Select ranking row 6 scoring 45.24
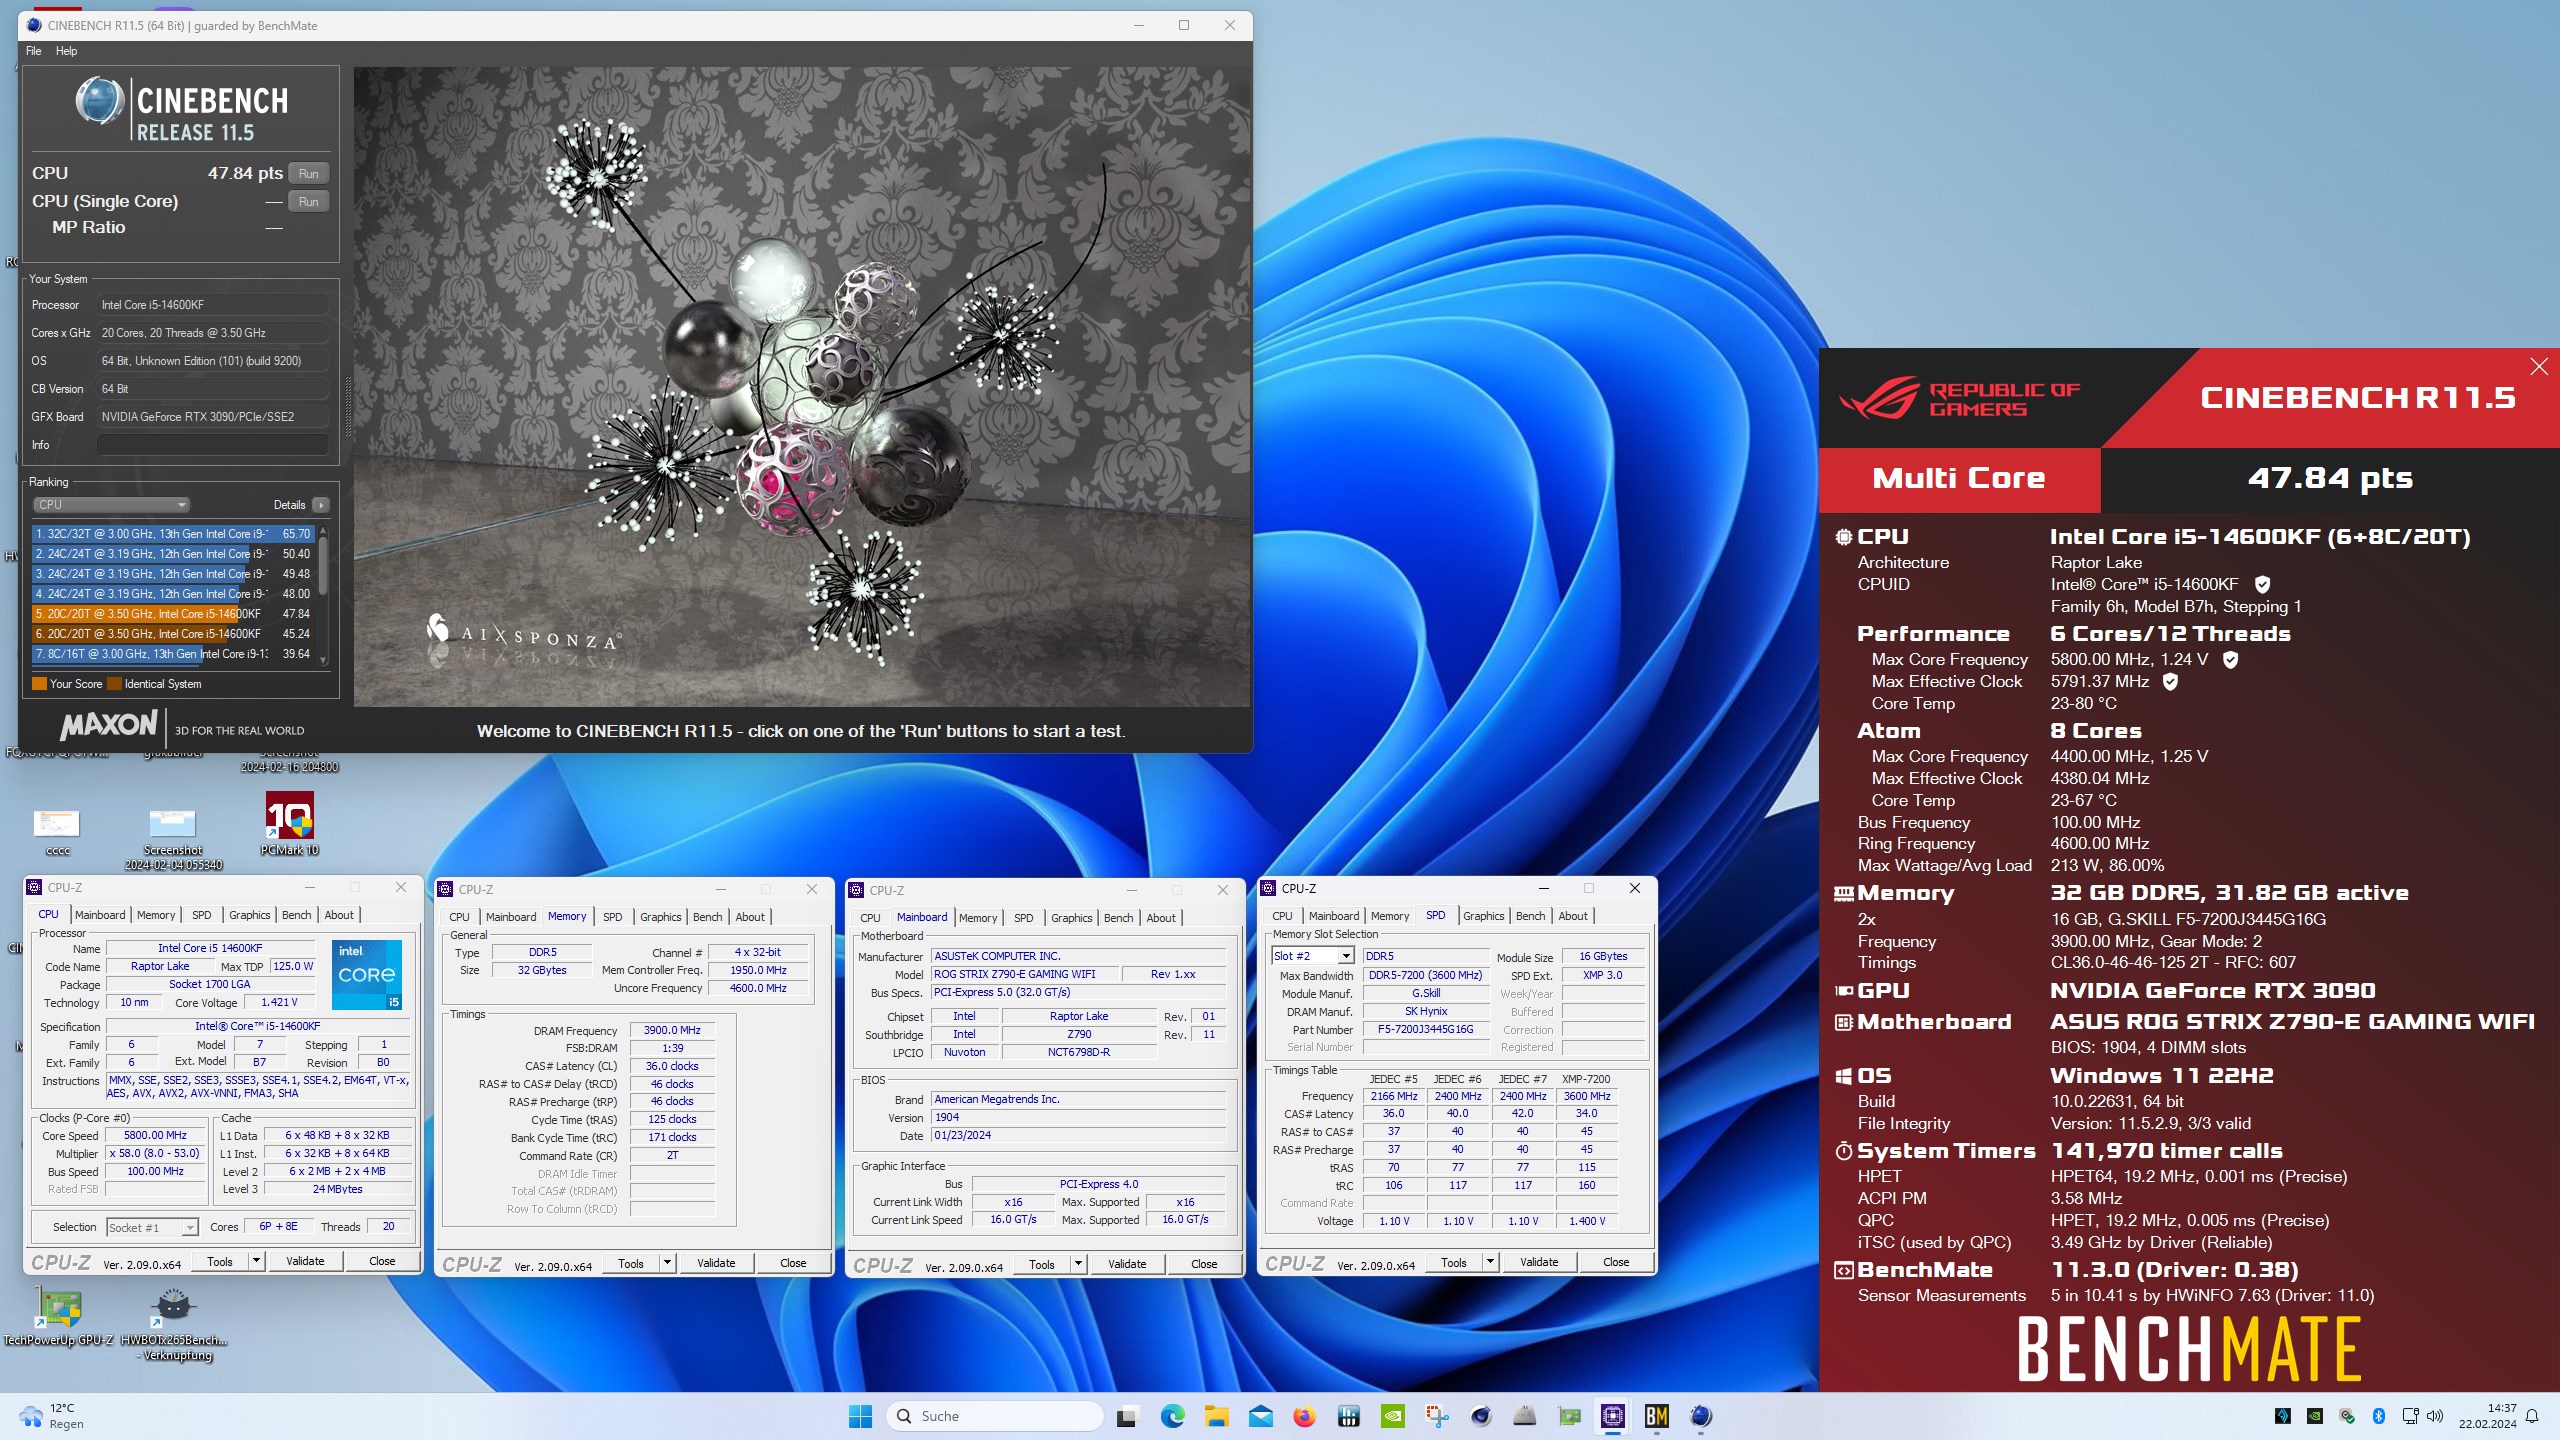The height and width of the screenshot is (1440, 2560). (x=173, y=634)
